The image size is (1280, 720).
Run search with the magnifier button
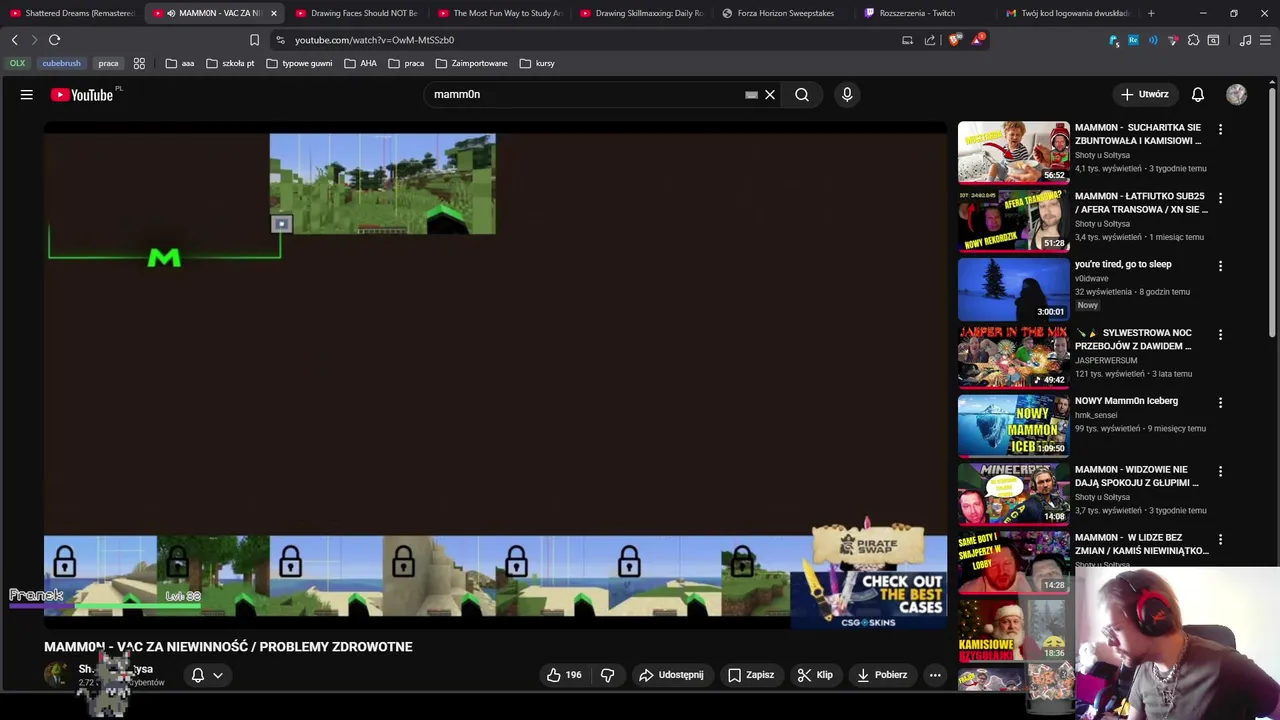point(802,94)
